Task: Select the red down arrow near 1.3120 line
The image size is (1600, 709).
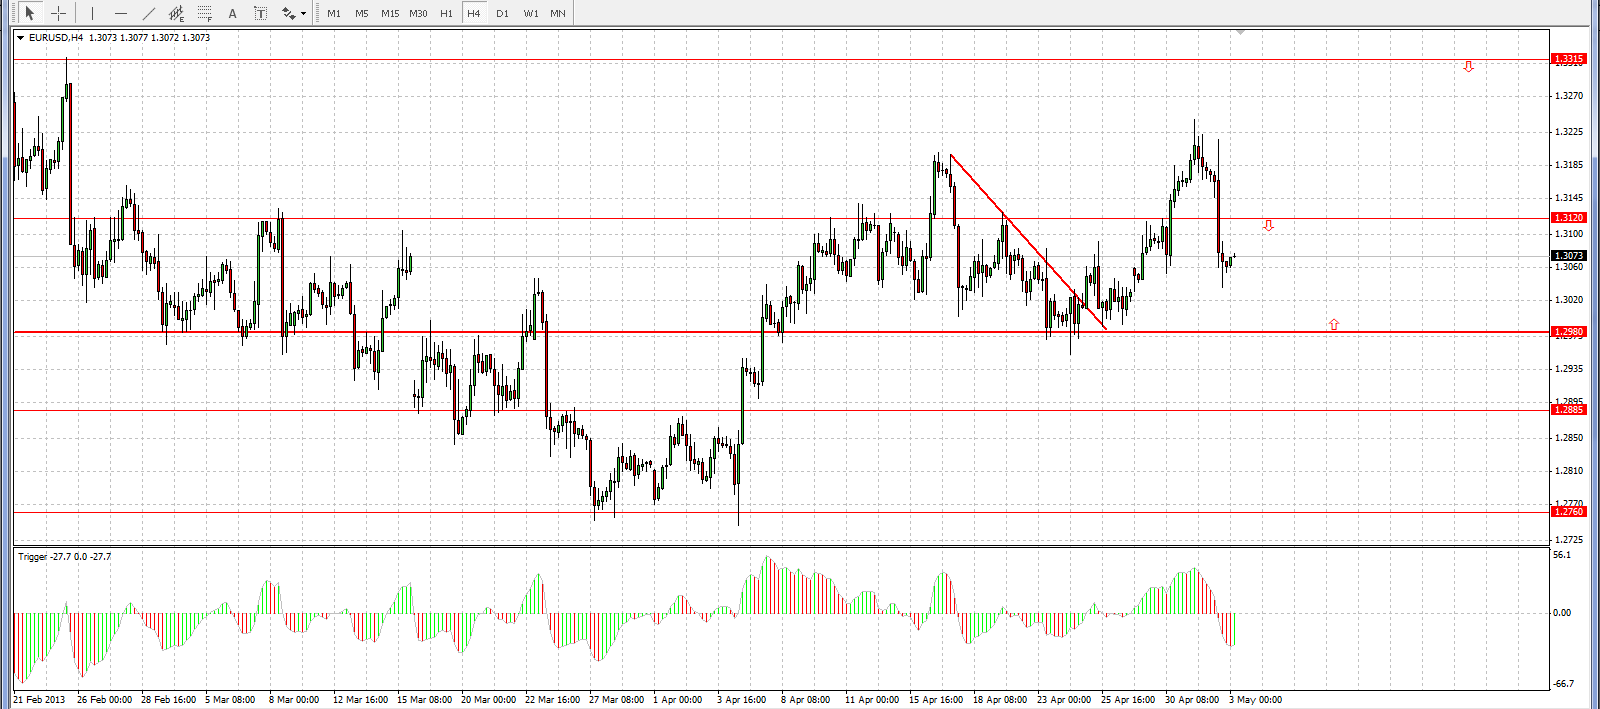Action: [x=1268, y=225]
